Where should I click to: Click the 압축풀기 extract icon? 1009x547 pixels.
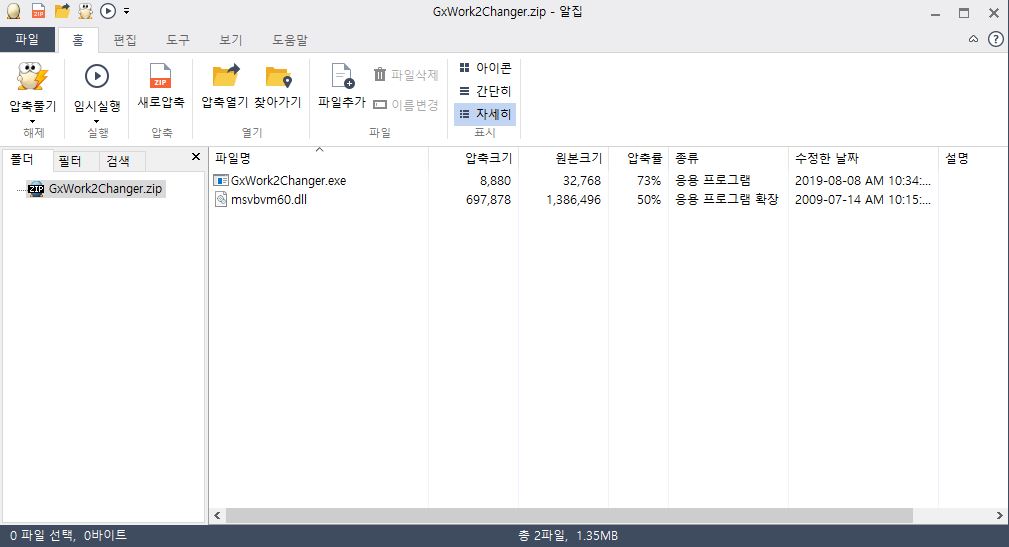32,77
